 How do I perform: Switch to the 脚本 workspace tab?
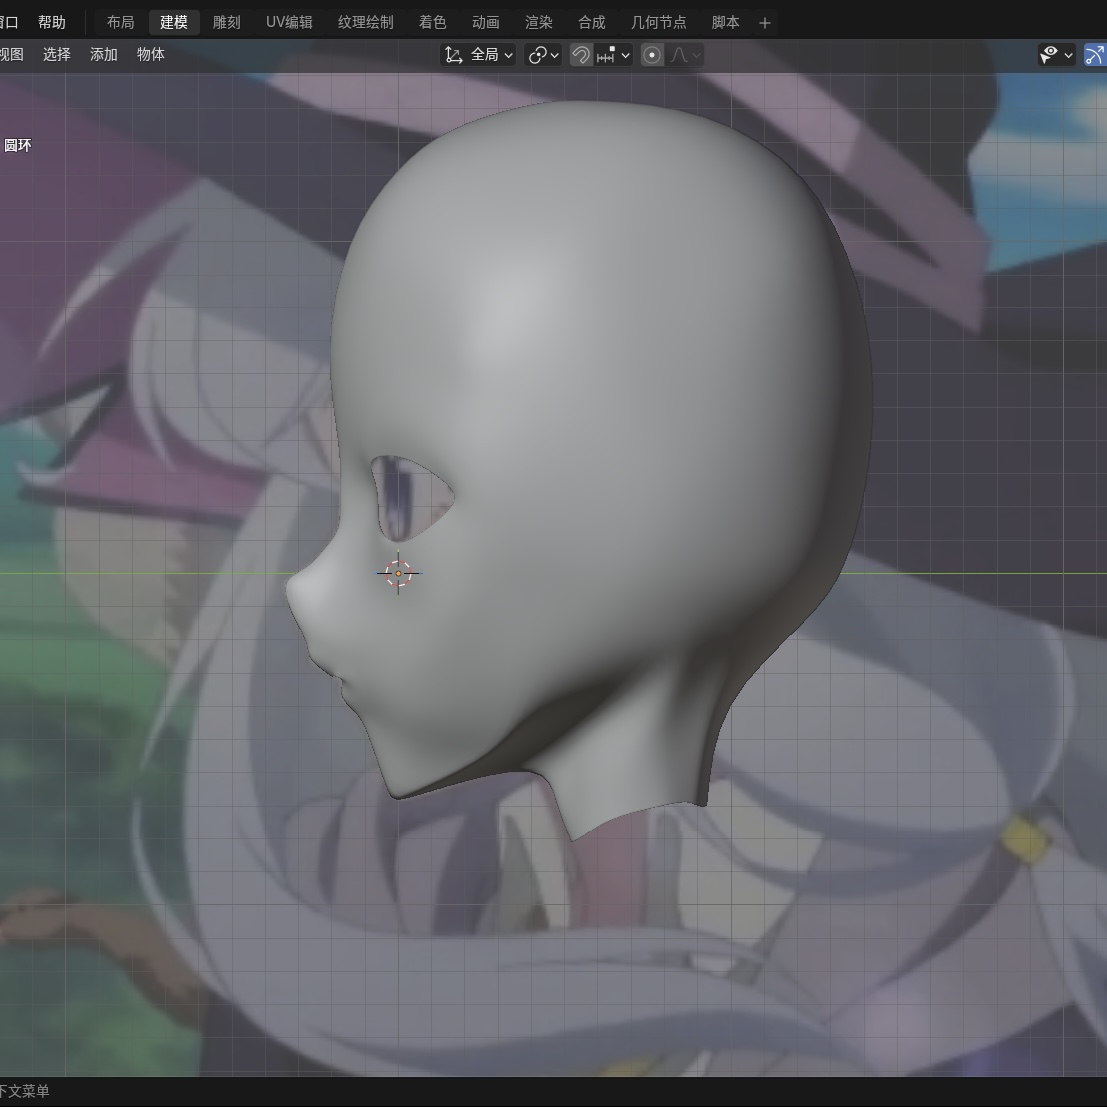click(725, 23)
